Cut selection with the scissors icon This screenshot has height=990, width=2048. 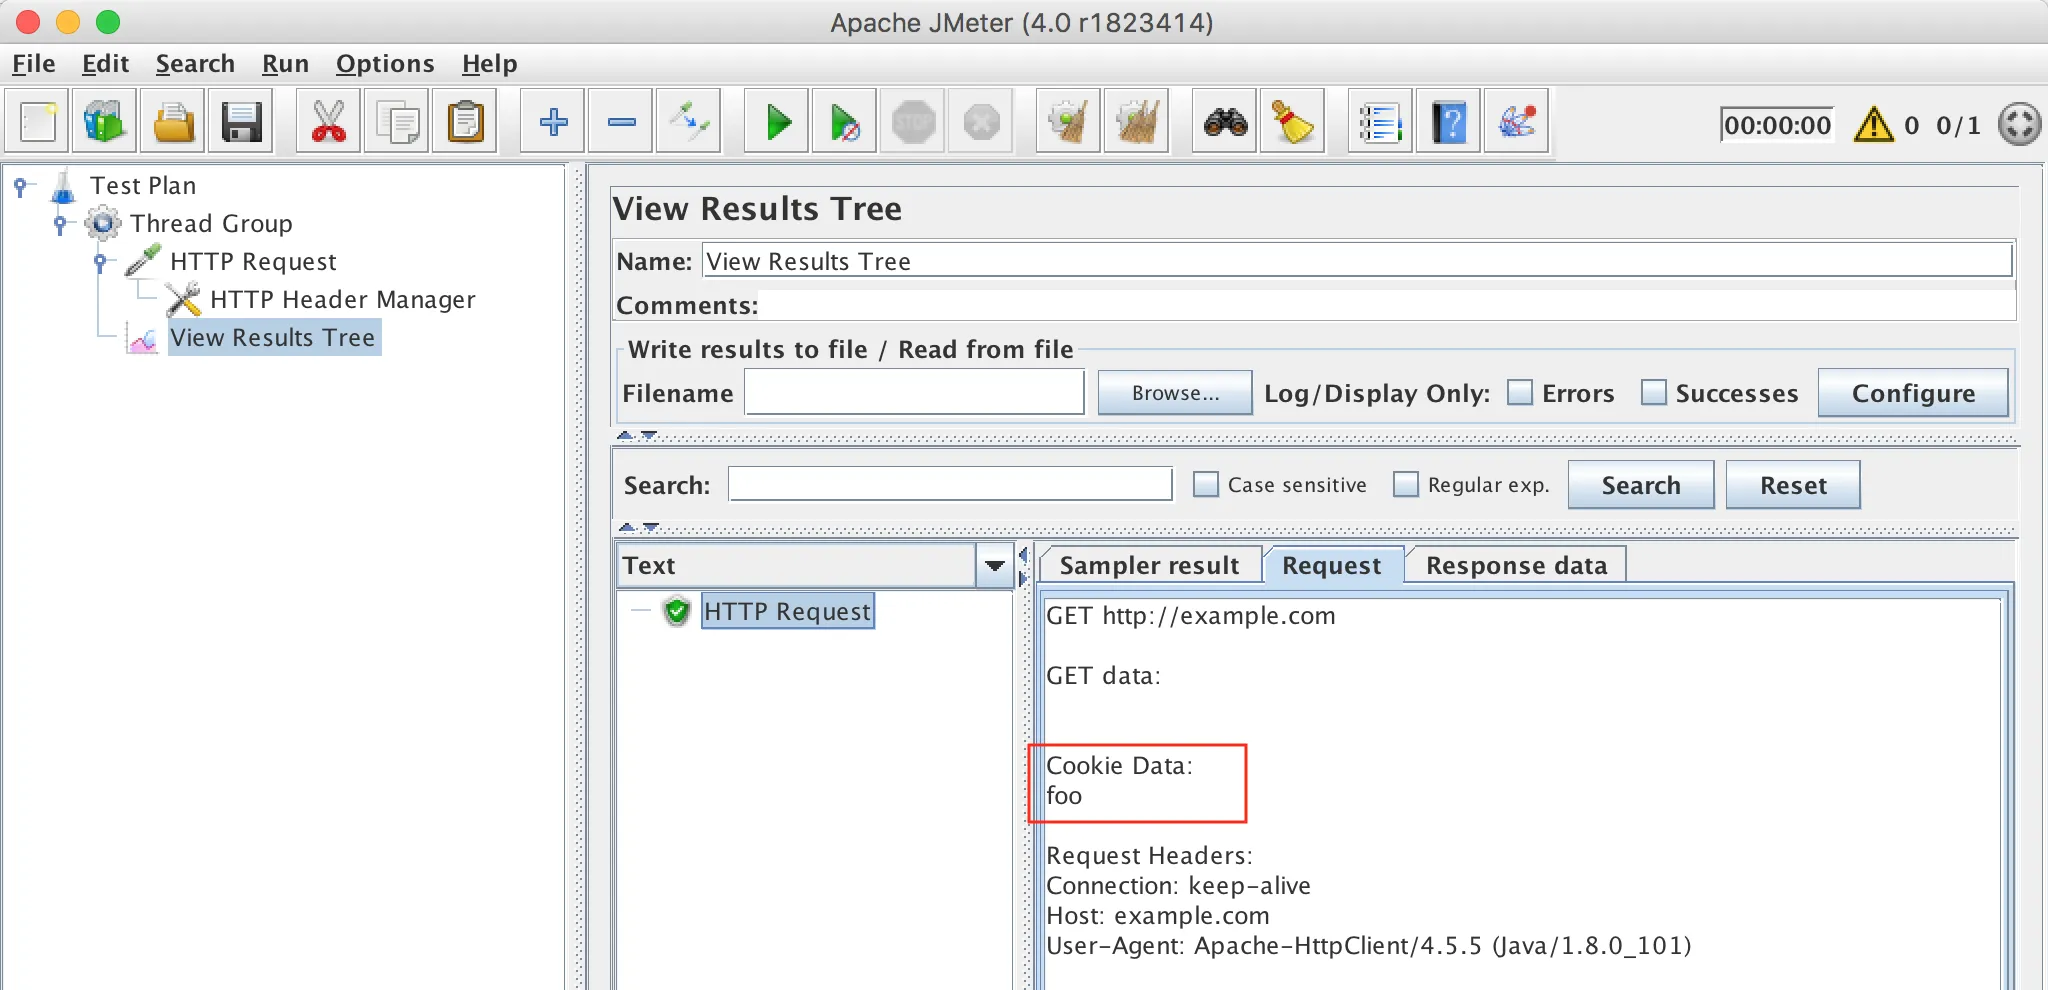pyautogui.click(x=329, y=122)
